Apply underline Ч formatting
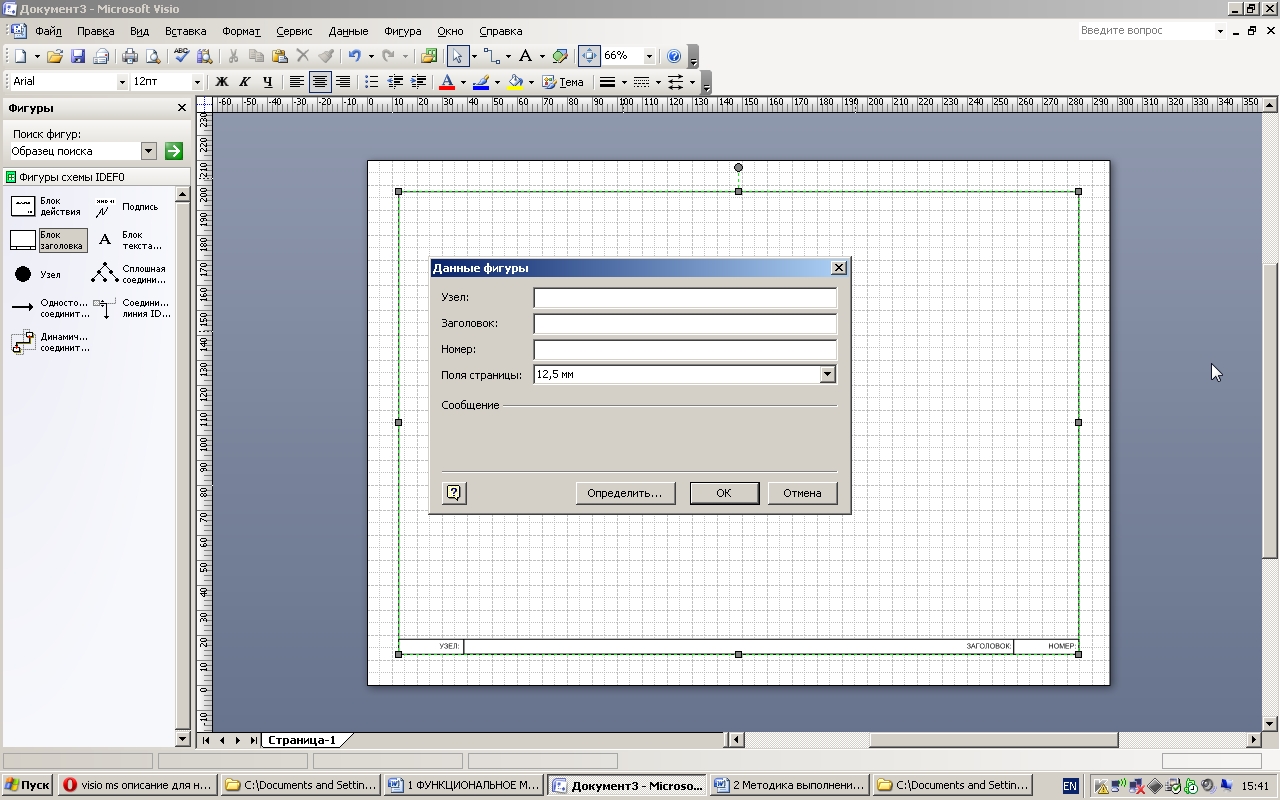 click(268, 82)
